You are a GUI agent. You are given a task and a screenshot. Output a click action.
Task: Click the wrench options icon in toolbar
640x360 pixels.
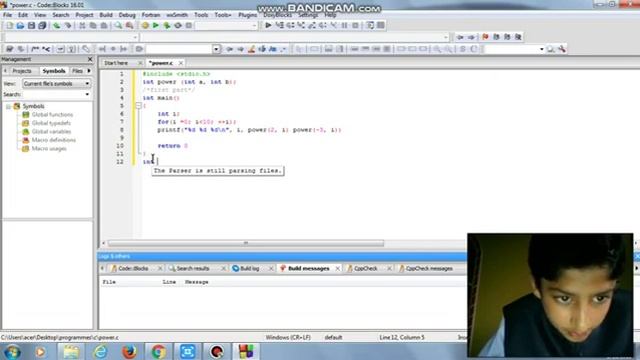click(562, 49)
